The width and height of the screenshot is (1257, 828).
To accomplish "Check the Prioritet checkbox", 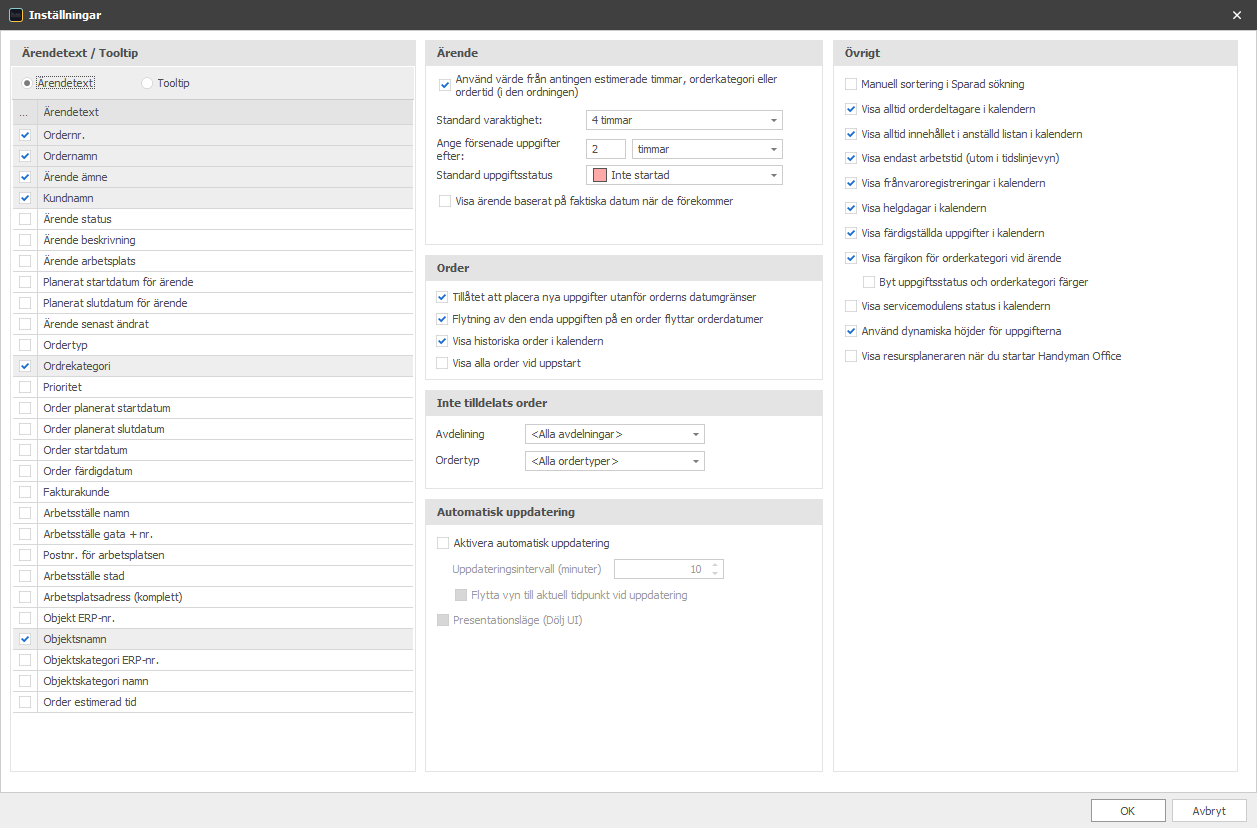I will 25,387.
